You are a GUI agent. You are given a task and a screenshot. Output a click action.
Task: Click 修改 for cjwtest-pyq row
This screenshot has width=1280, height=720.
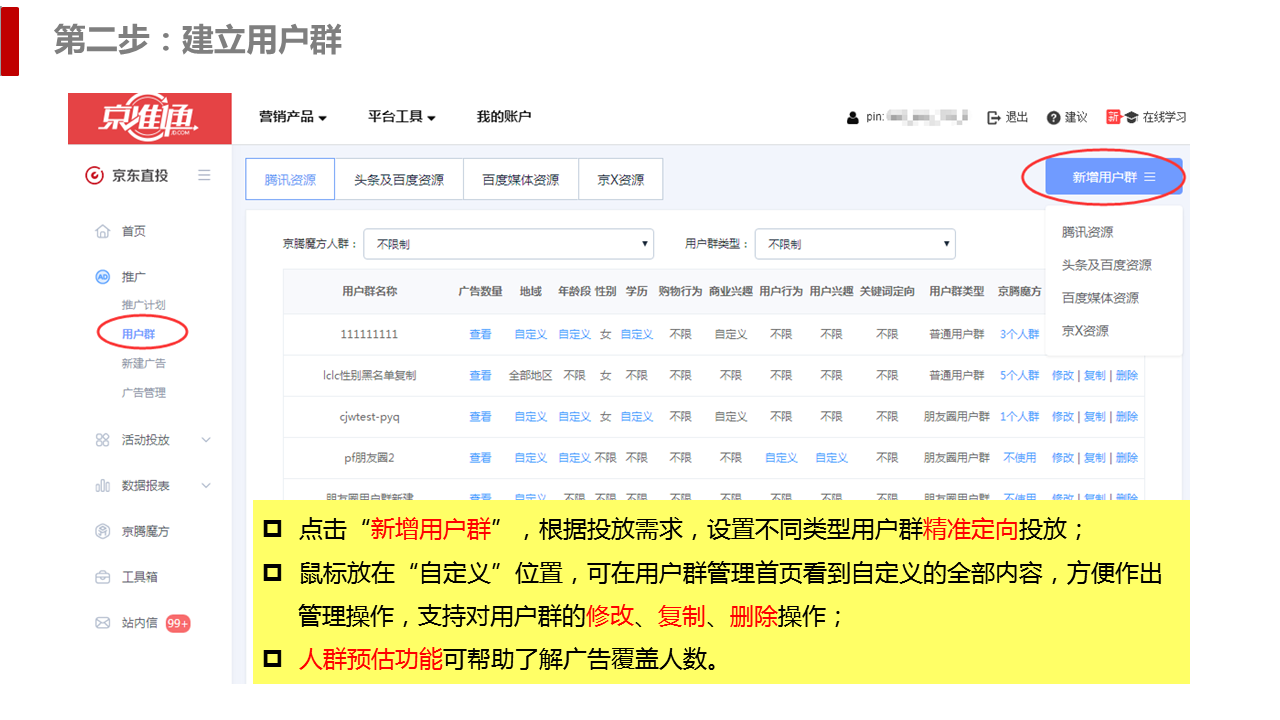[x=1063, y=417]
